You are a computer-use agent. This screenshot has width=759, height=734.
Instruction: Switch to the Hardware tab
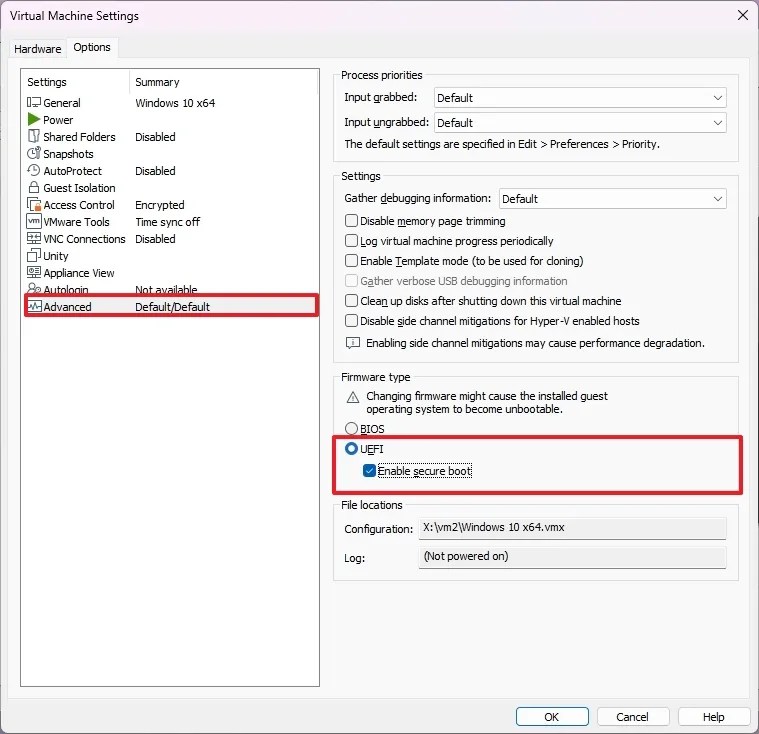38,49
